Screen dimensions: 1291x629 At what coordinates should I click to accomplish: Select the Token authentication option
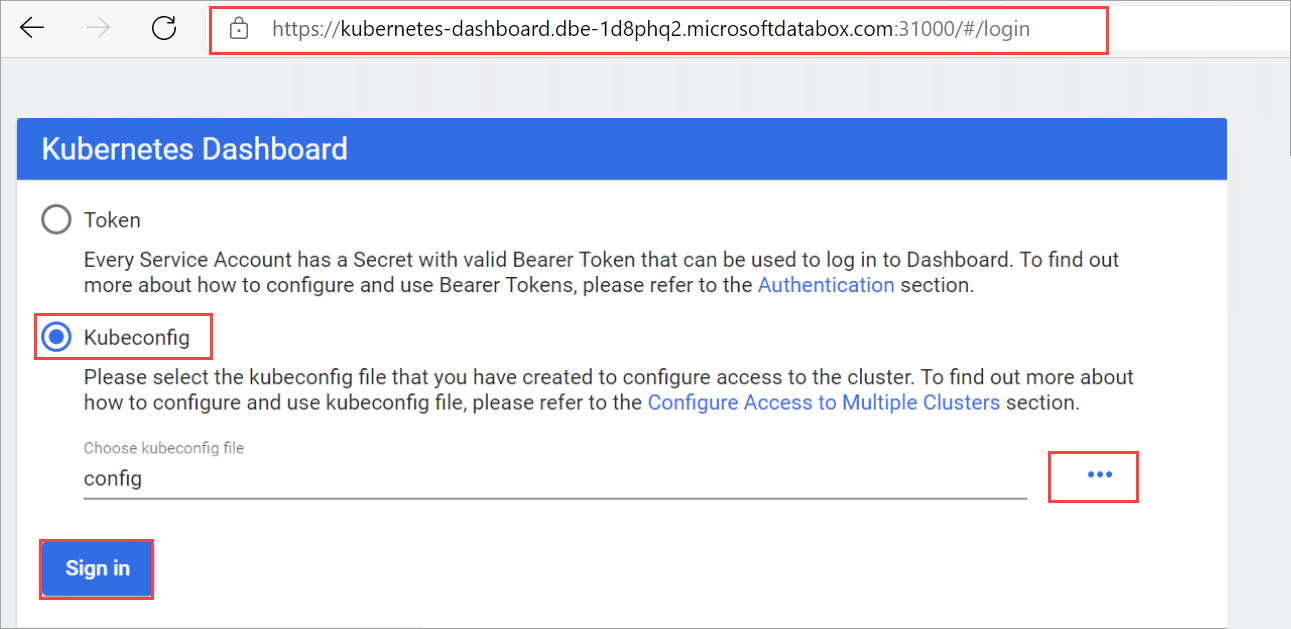[x=56, y=219]
